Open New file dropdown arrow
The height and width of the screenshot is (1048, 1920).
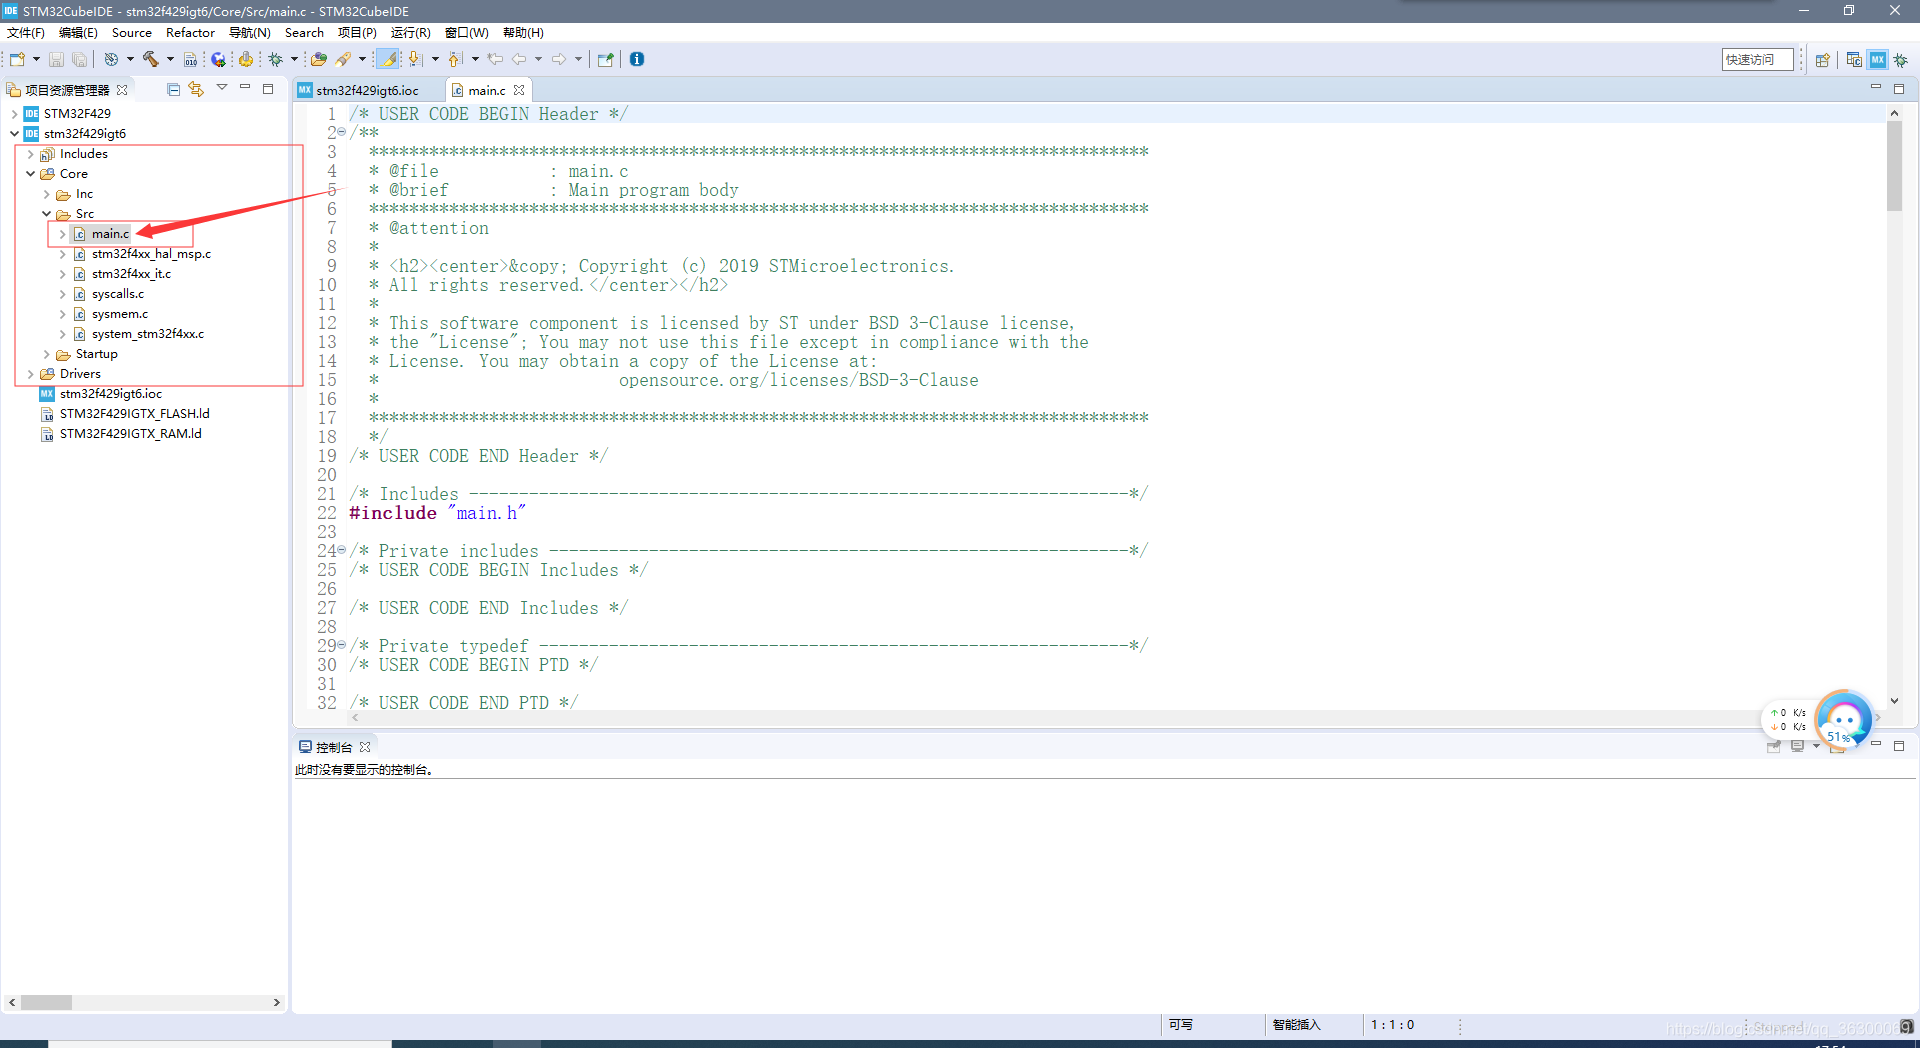[x=36, y=59]
